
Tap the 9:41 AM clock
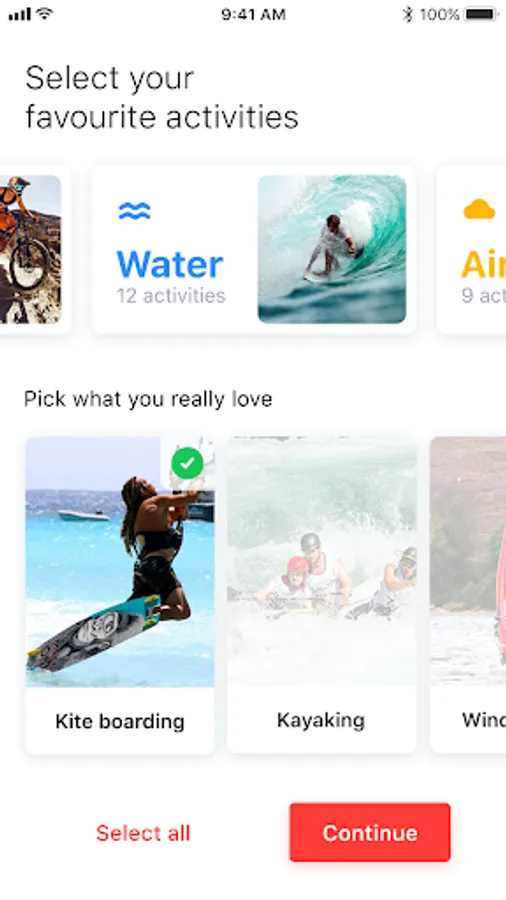click(x=253, y=14)
